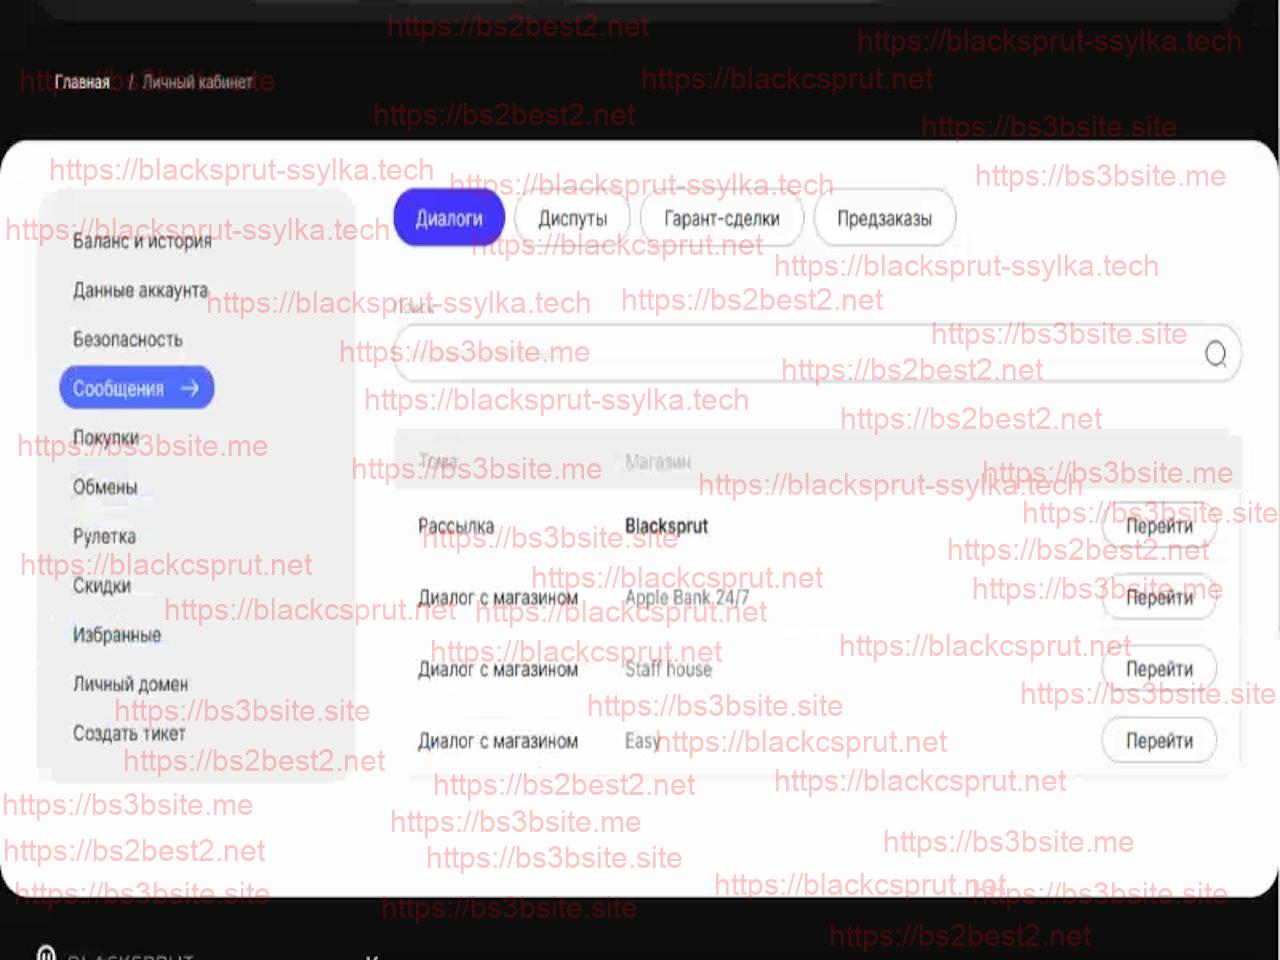
Task: Click Перейти for Staff house dialog
Action: pos(1159,669)
